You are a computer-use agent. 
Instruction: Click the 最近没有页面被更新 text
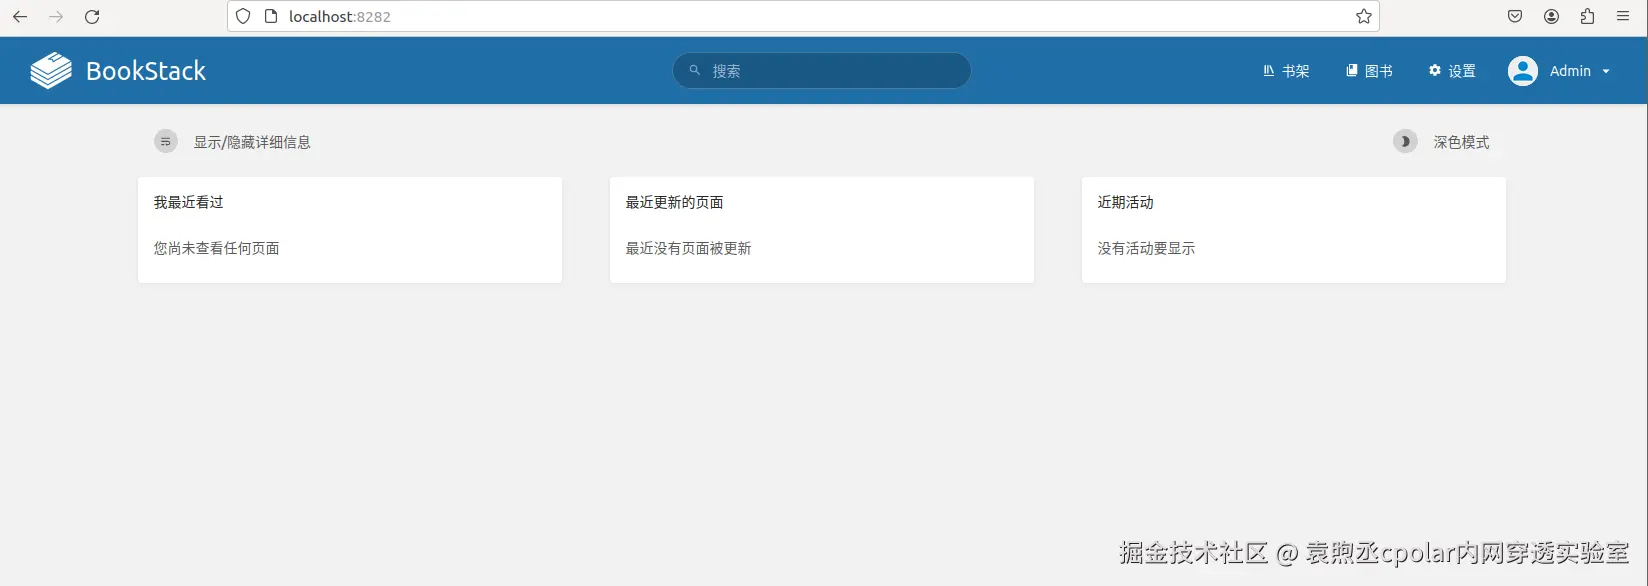688,248
